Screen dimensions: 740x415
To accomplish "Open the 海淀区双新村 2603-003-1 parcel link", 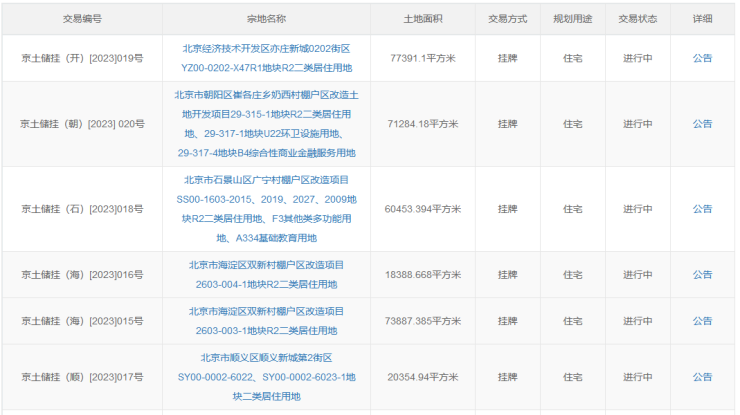I will 266,321.
